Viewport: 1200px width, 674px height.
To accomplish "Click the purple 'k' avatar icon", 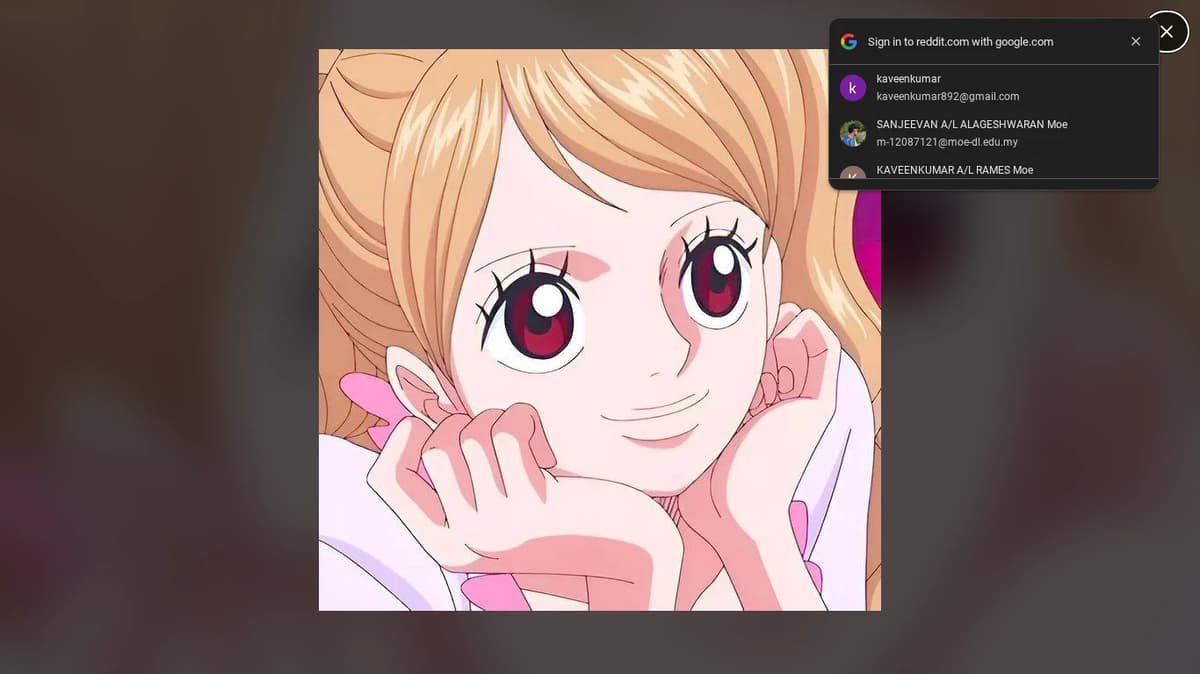I will [852, 88].
